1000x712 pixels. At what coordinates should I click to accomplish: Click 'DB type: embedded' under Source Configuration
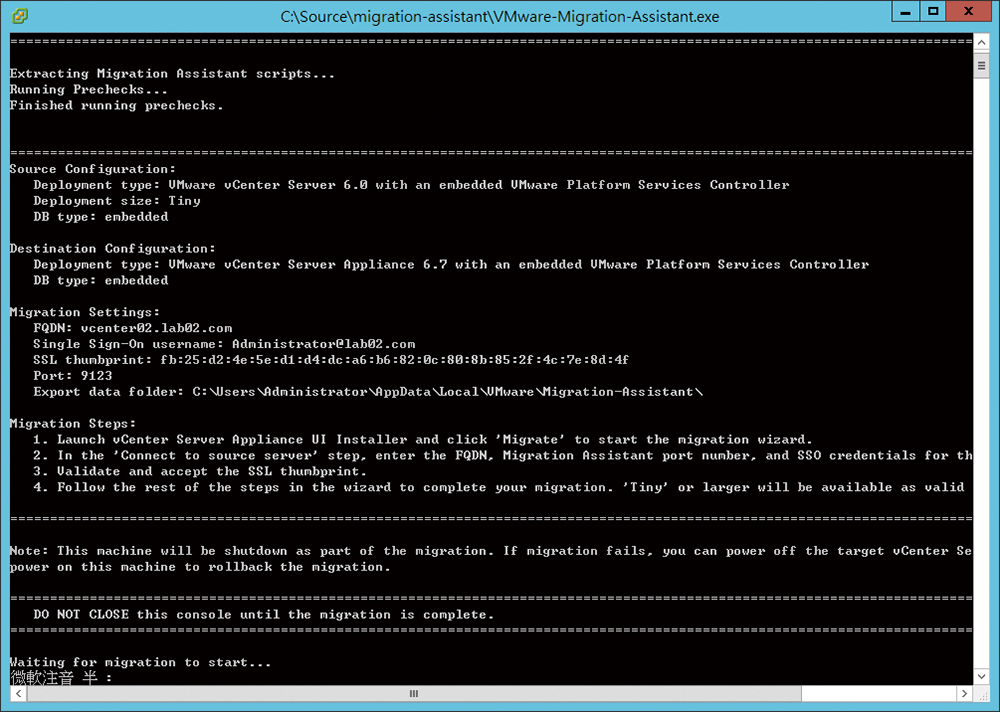101,217
